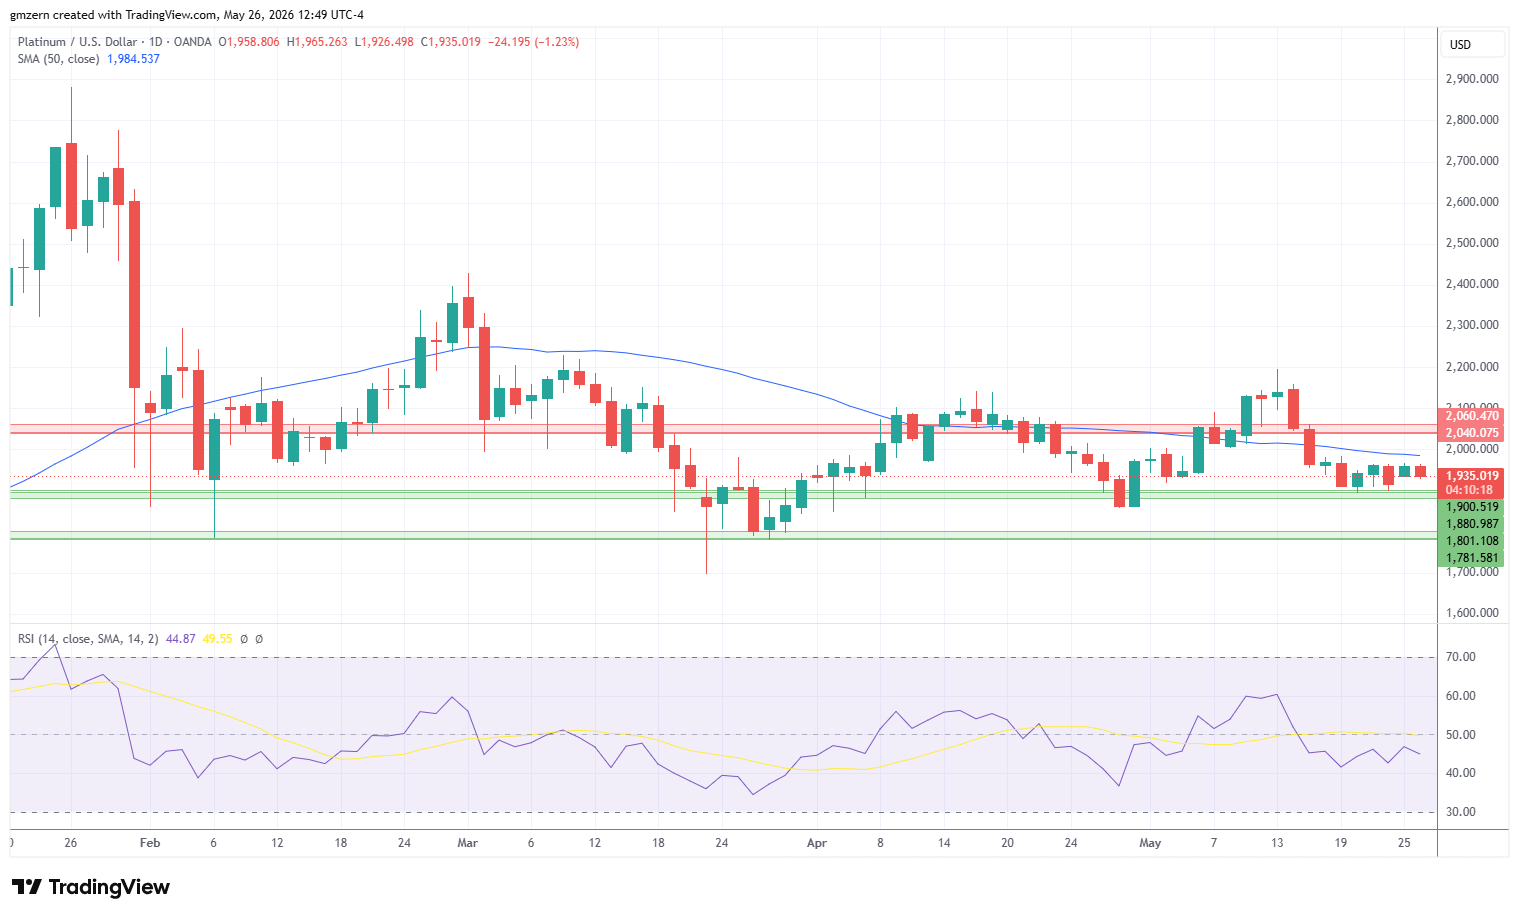Click the yellow RSI average value 49.55
1519x917 pixels.
click(217, 639)
